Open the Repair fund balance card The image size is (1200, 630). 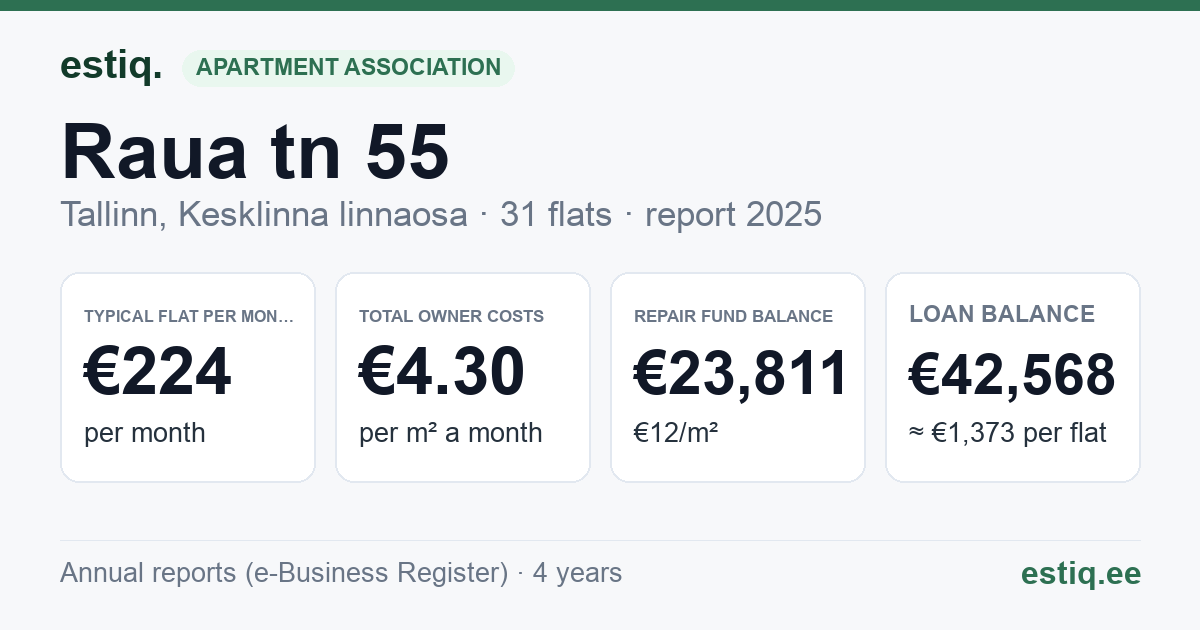coord(738,377)
